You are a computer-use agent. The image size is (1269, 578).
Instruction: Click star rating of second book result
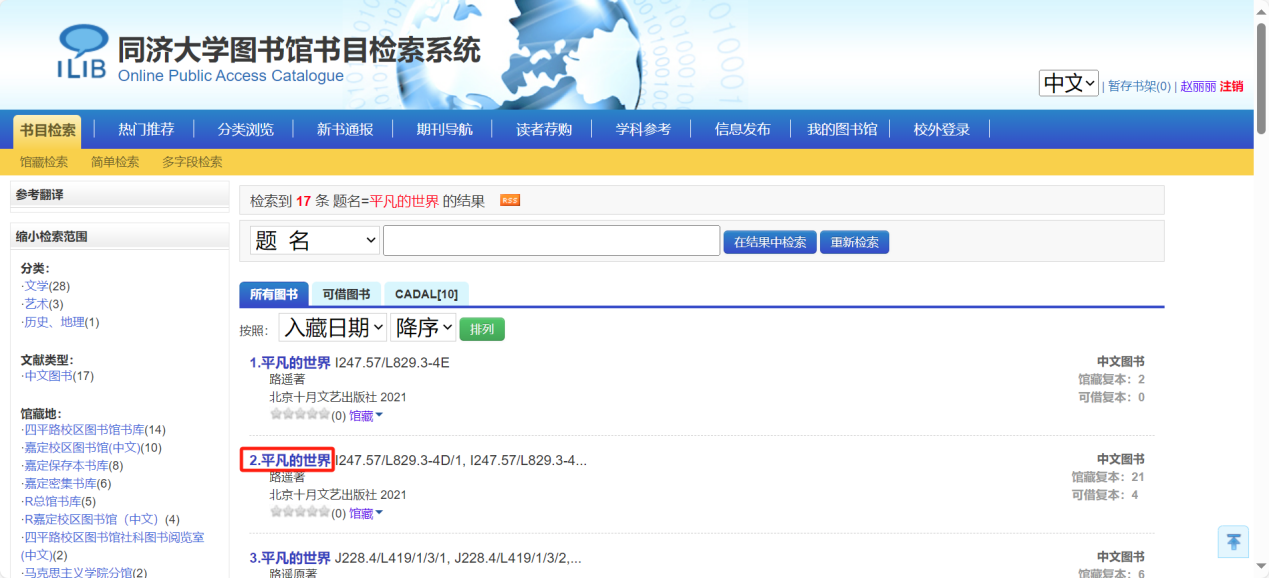[299, 513]
